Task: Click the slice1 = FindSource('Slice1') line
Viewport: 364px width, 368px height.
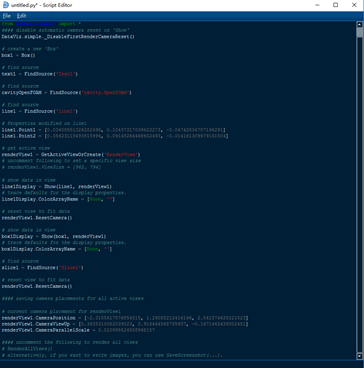Action: (x=43, y=268)
